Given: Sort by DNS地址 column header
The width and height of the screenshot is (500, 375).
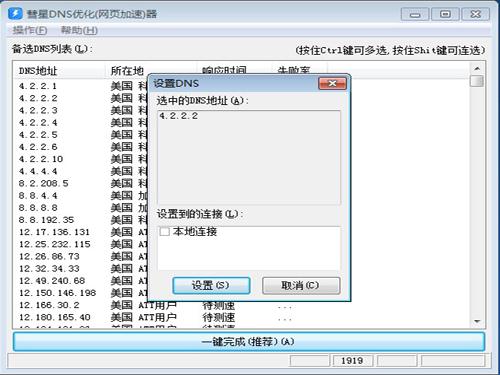Looking at the screenshot, I should (38, 71).
